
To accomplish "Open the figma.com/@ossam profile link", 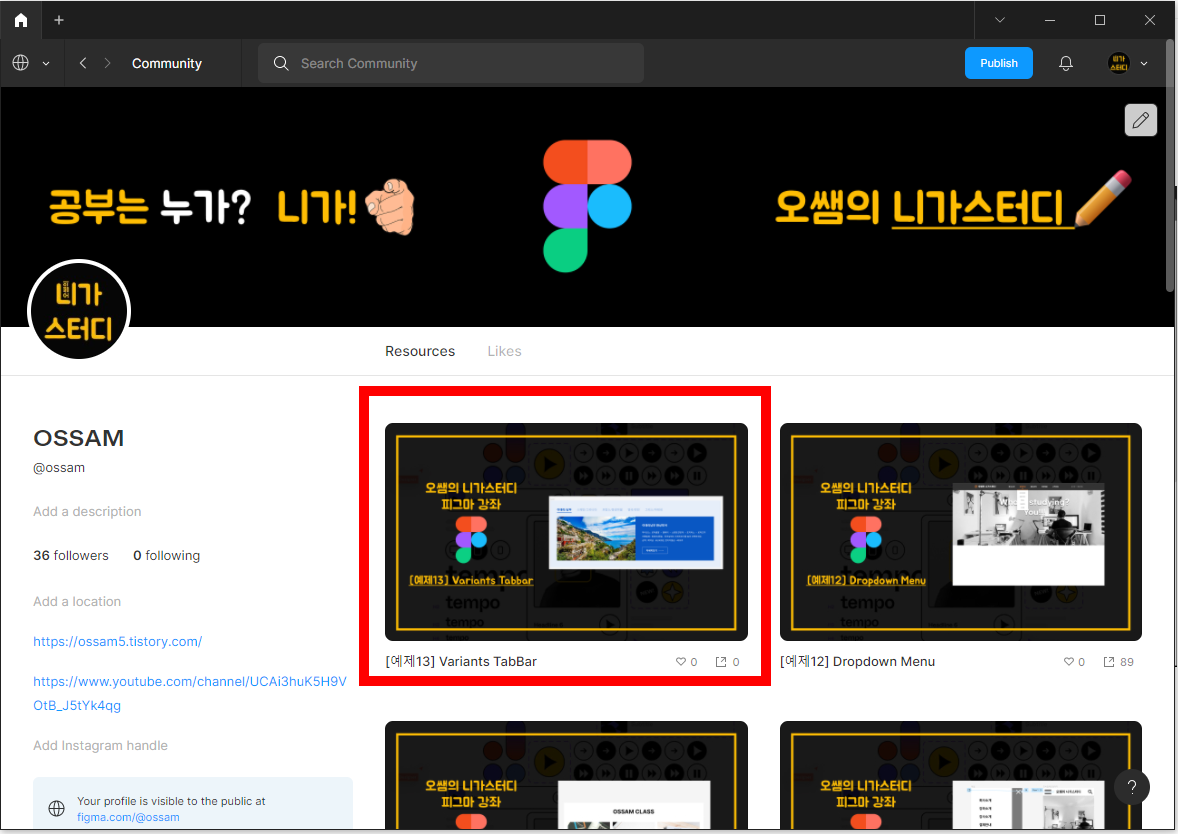I will (x=128, y=817).
